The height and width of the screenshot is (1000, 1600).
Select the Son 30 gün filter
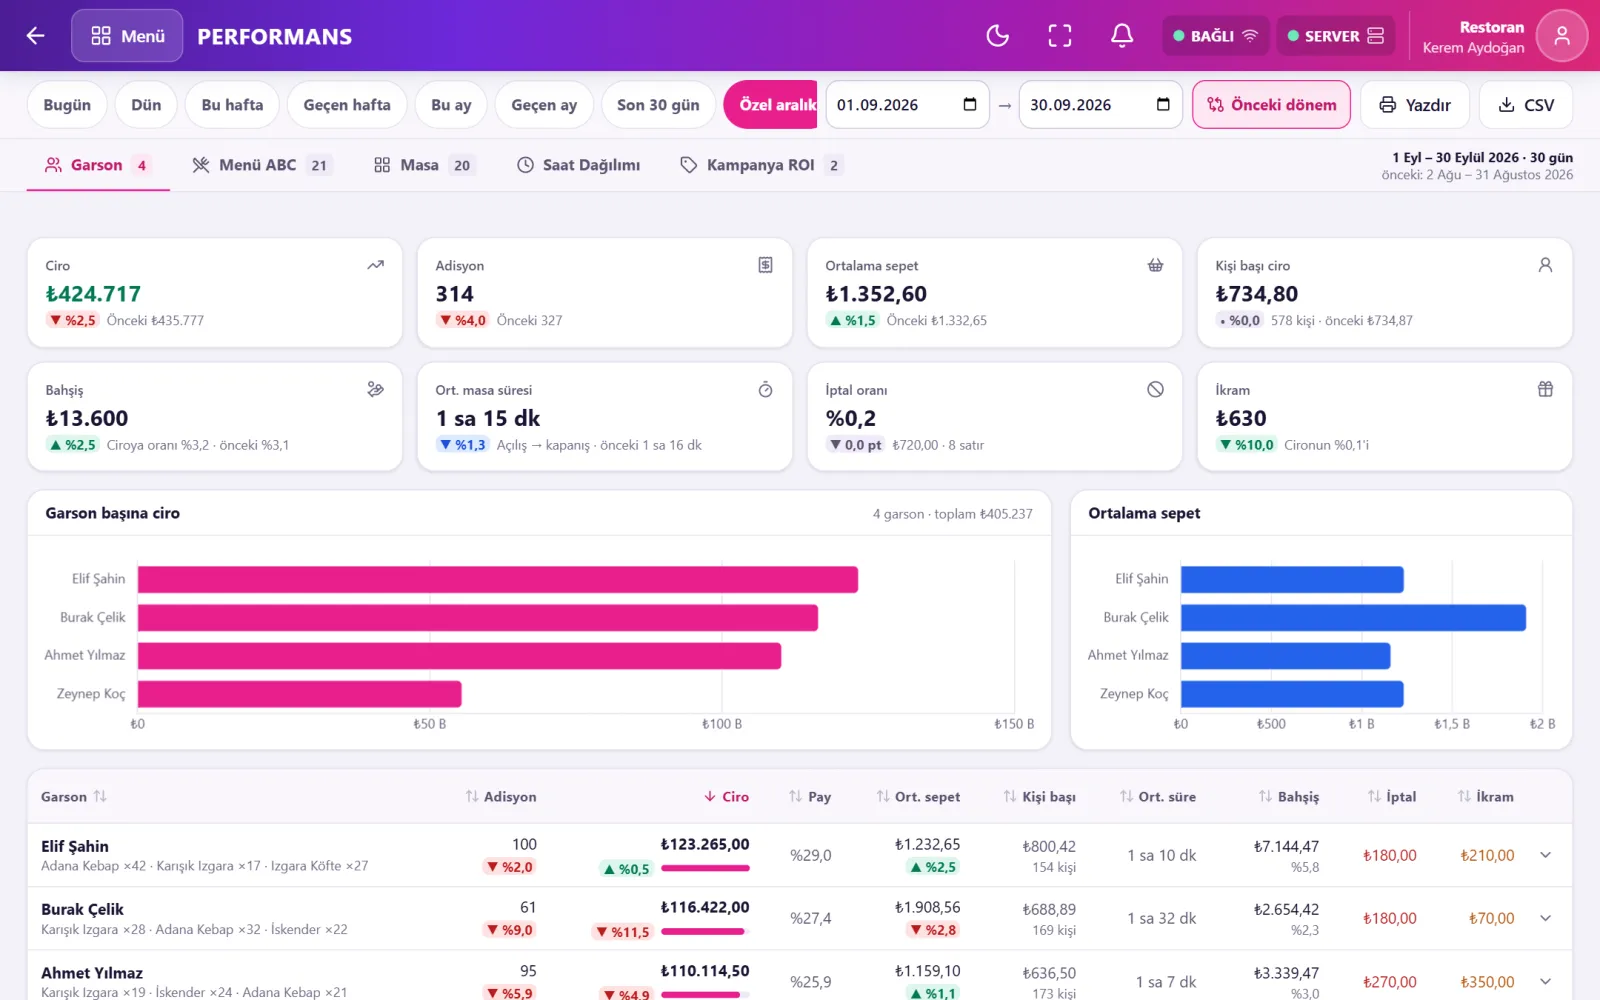point(658,105)
